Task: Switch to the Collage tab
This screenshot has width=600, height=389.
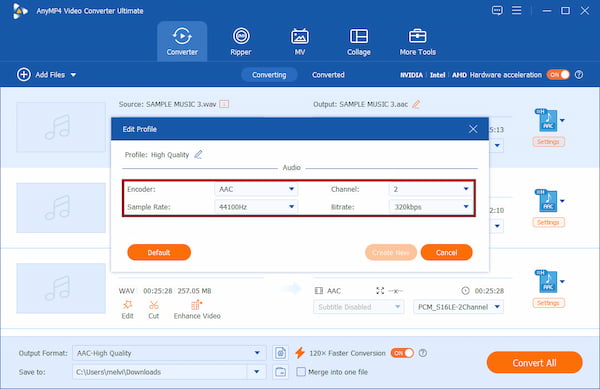Action: [x=359, y=41]
